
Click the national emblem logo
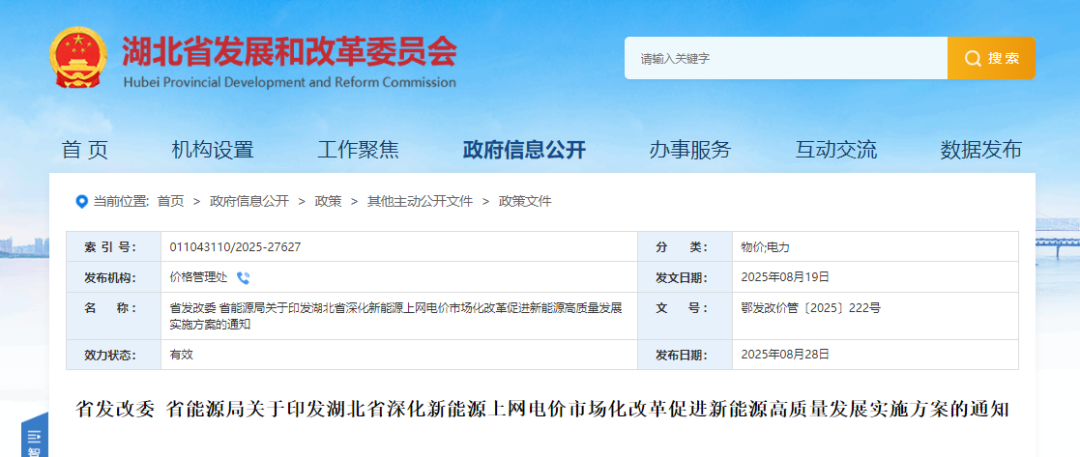tap(81, 60)
